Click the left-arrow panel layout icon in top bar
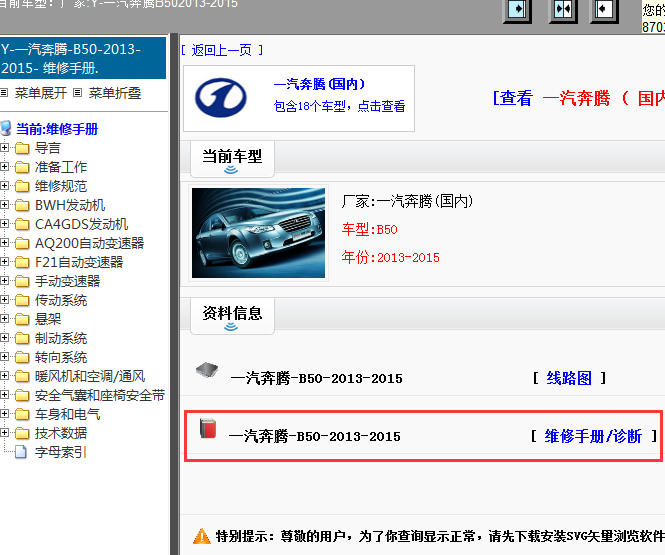The height and width of the screenshot is (555, 665). (x=604, y=10)
